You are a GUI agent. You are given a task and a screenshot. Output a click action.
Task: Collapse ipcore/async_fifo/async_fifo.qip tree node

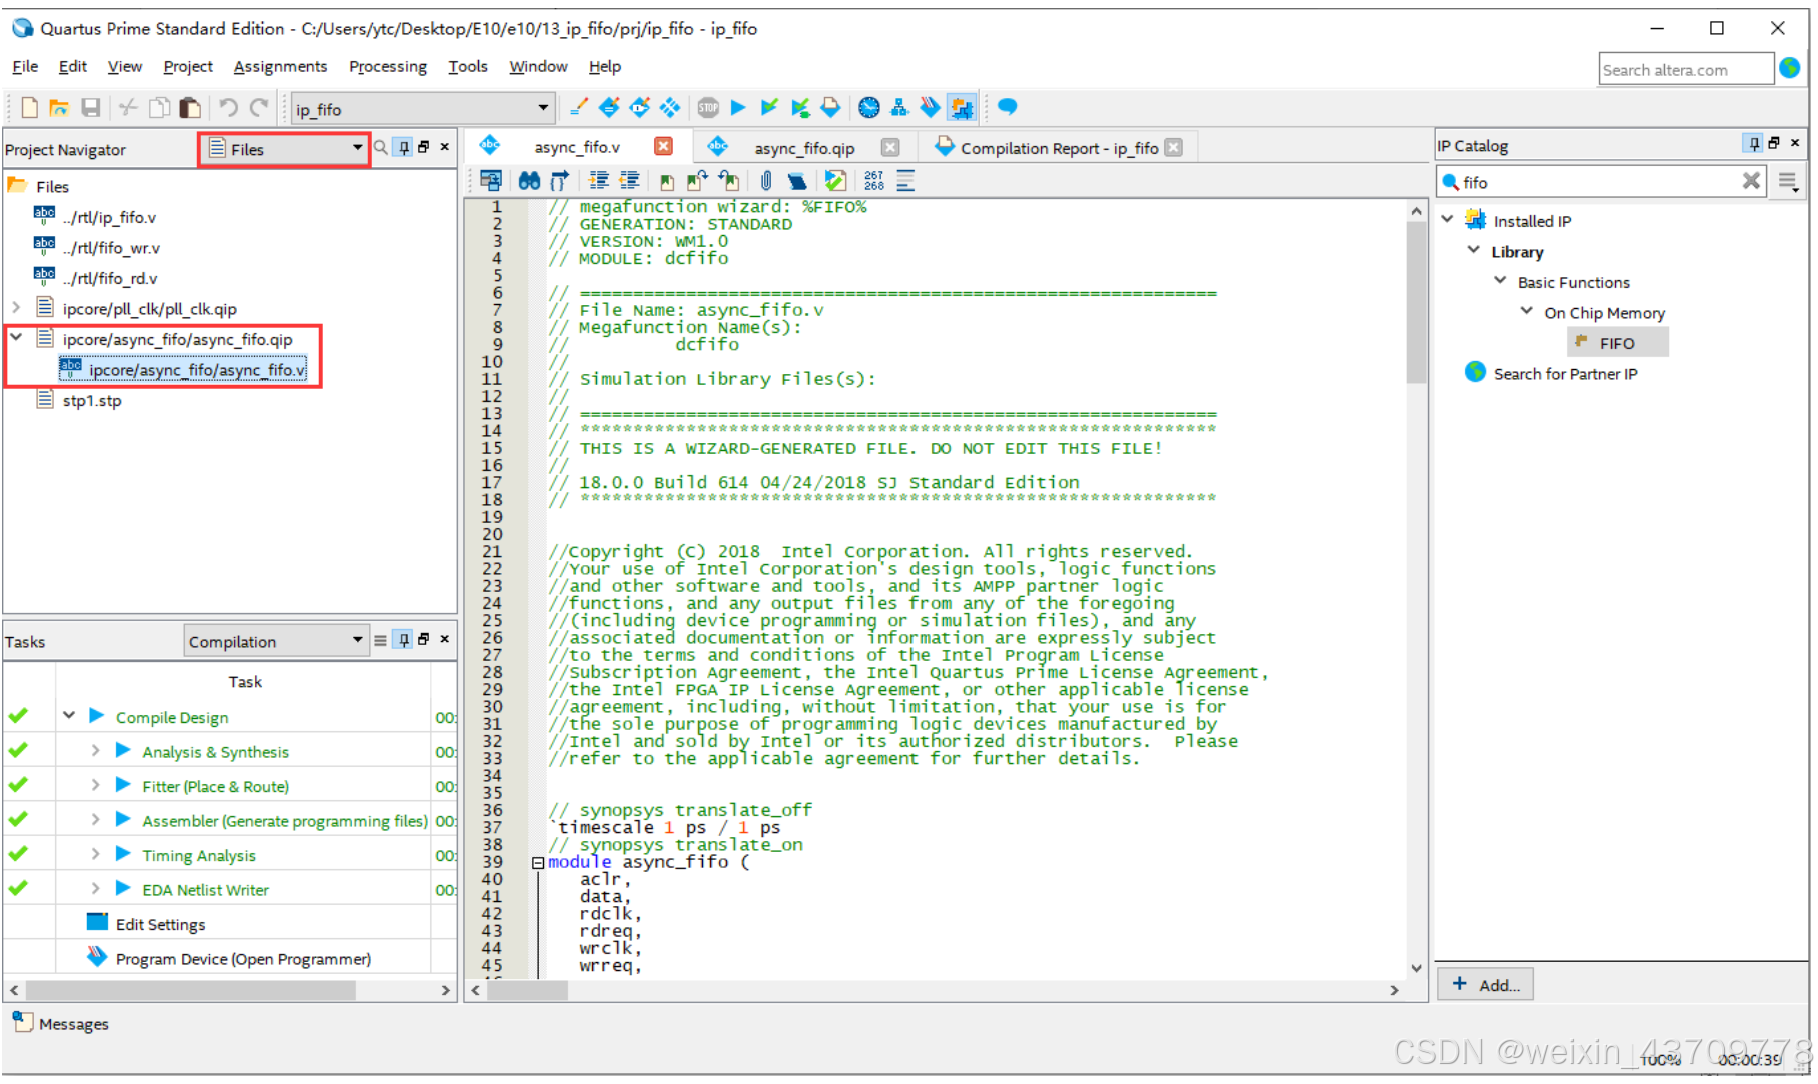pos(16,338)
